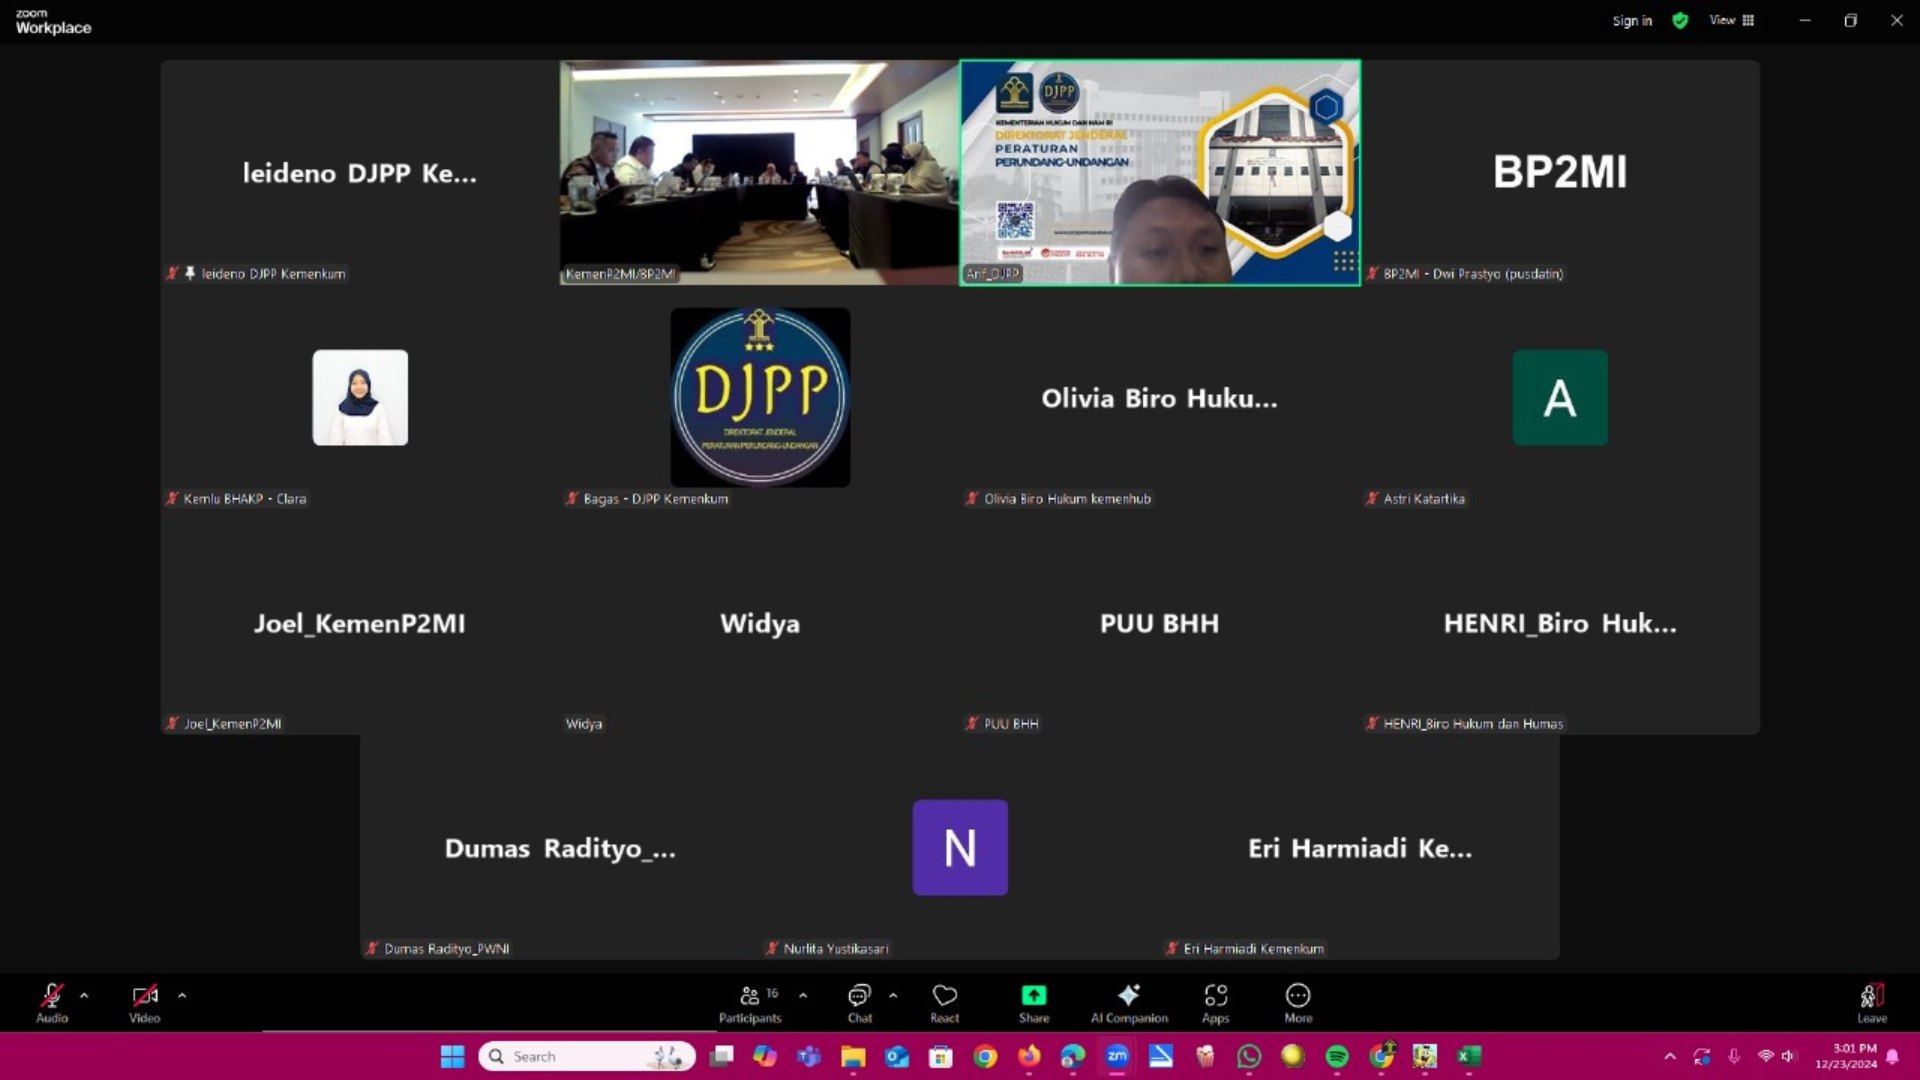Select the Joel_KemenP2MI participant tile
1920x1080 pixels.
pos(360,623)
